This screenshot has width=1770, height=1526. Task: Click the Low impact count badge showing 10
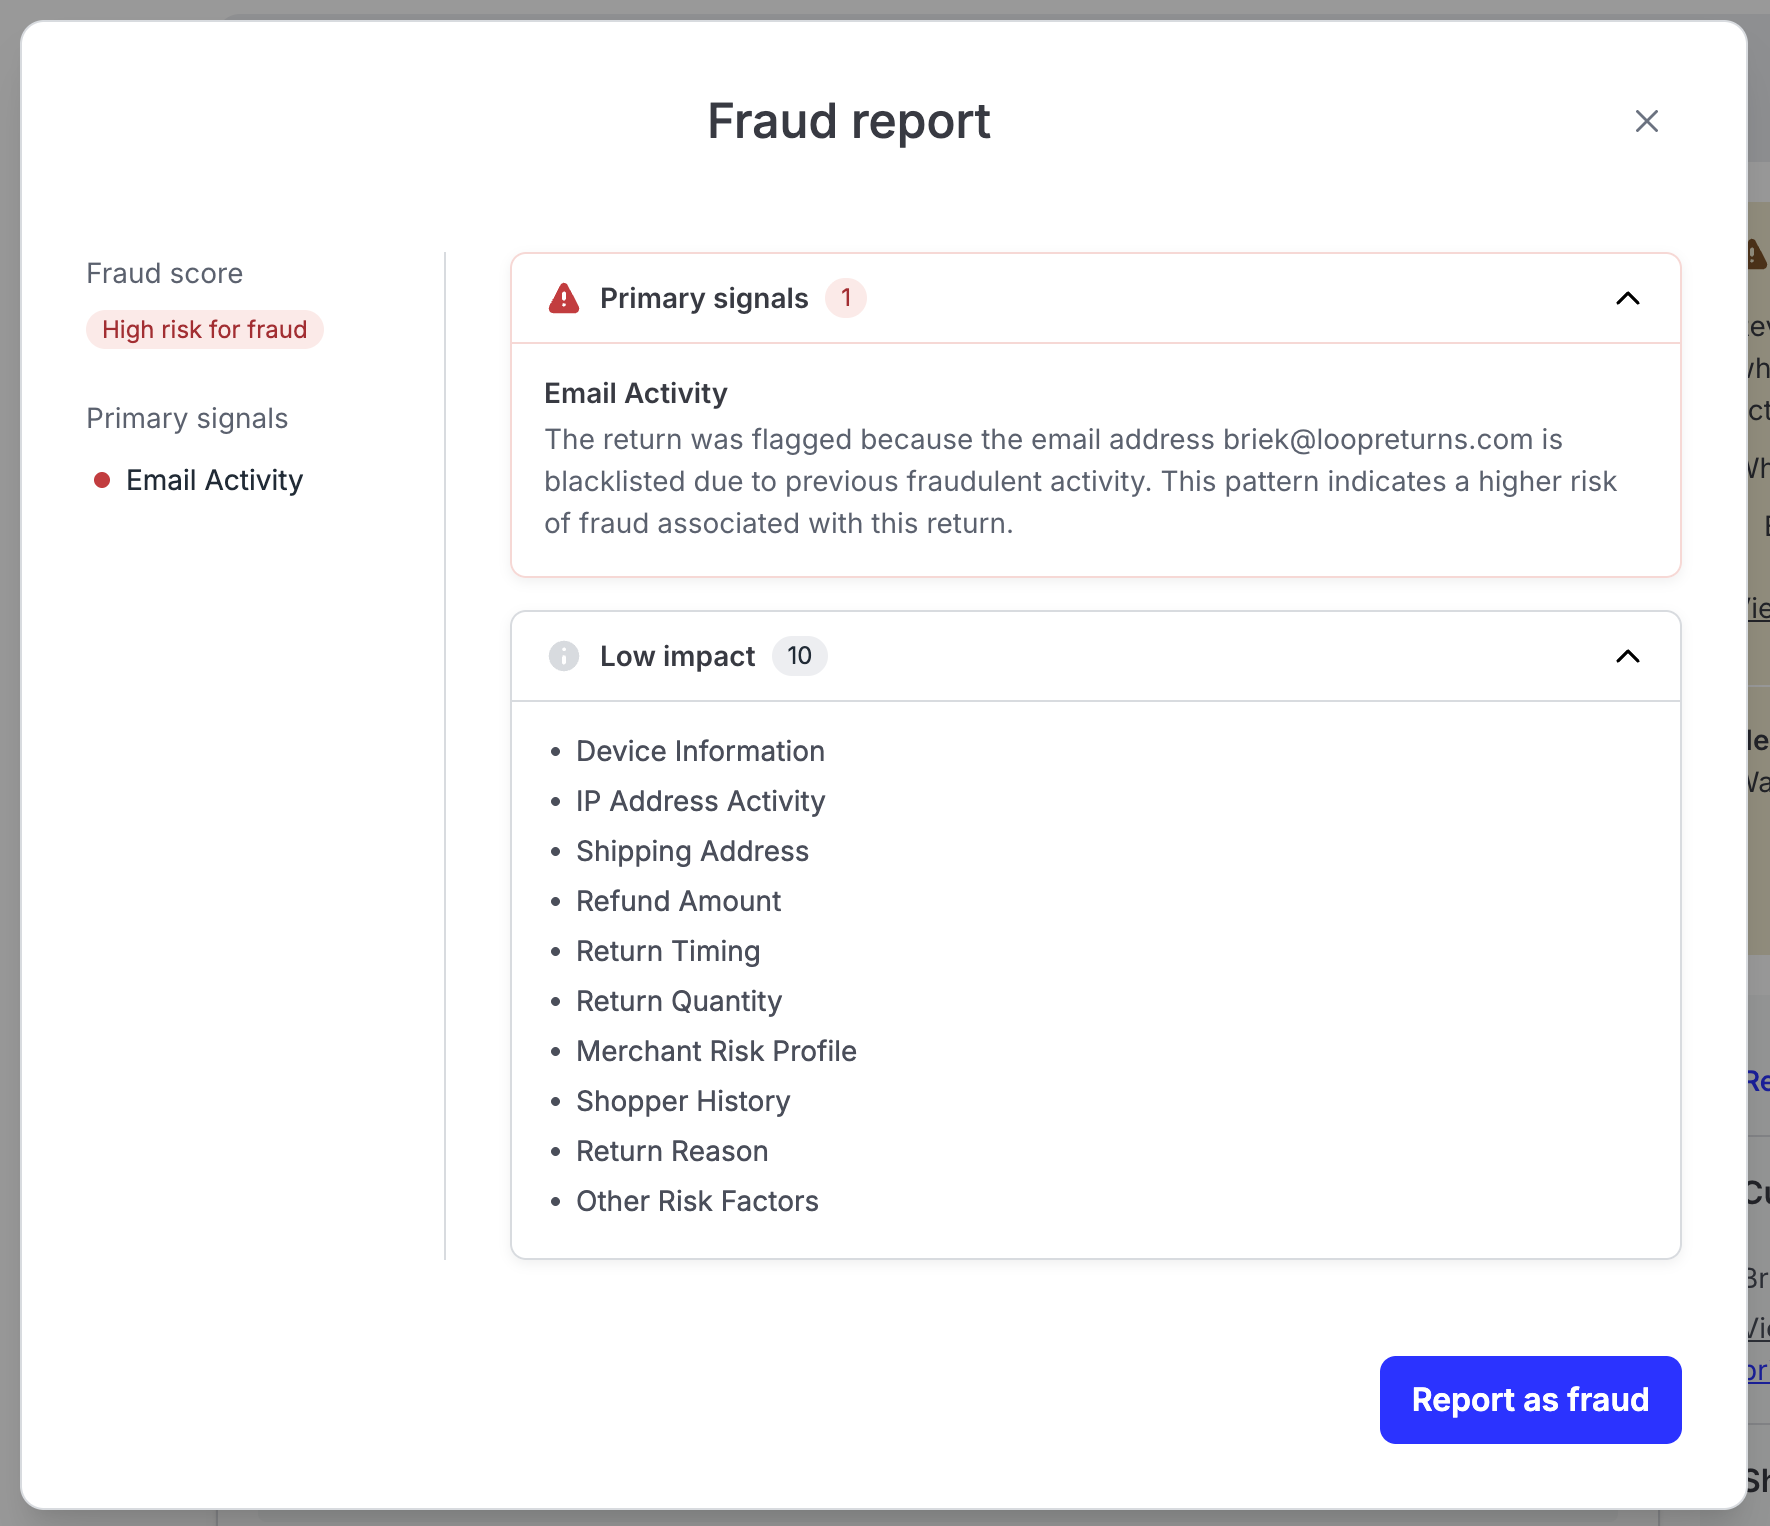point(799,656)
